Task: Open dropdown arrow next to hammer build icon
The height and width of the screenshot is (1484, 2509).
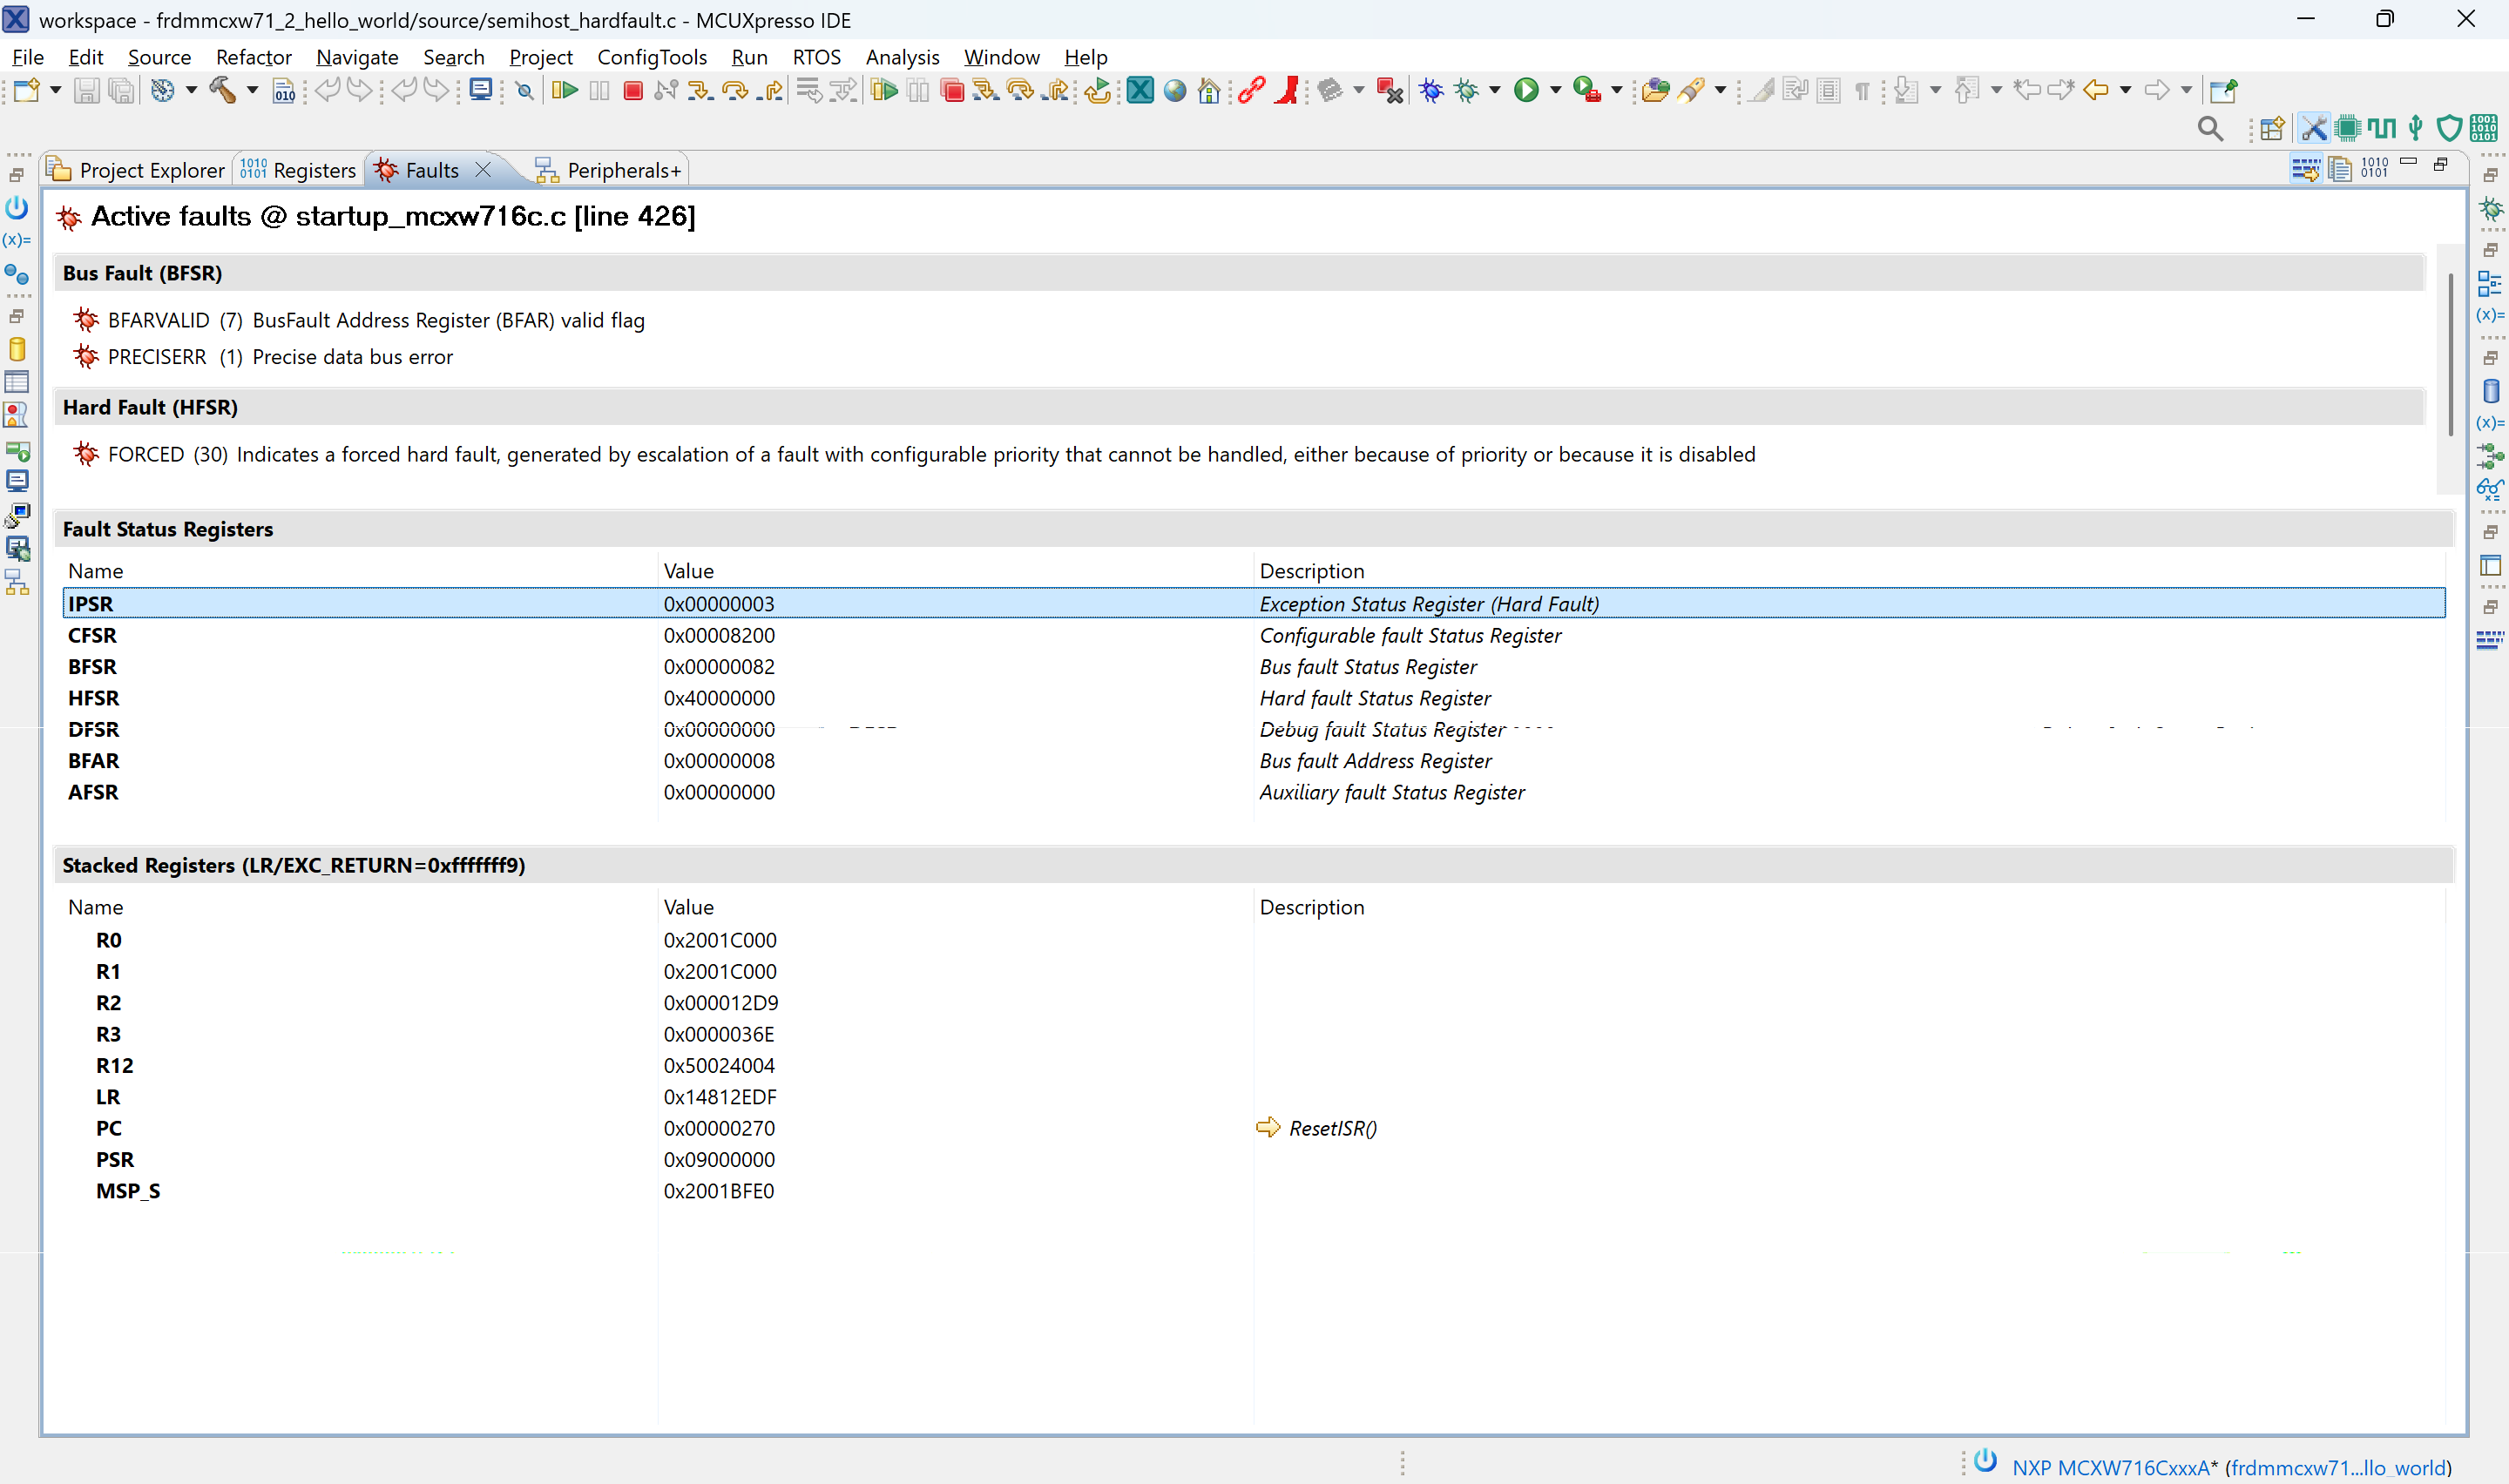Action: coord(252,91)
